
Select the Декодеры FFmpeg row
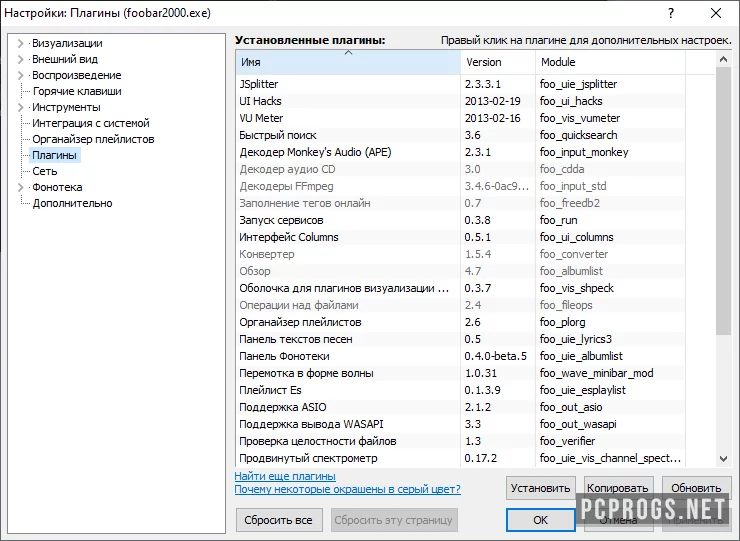click(460, 186)
